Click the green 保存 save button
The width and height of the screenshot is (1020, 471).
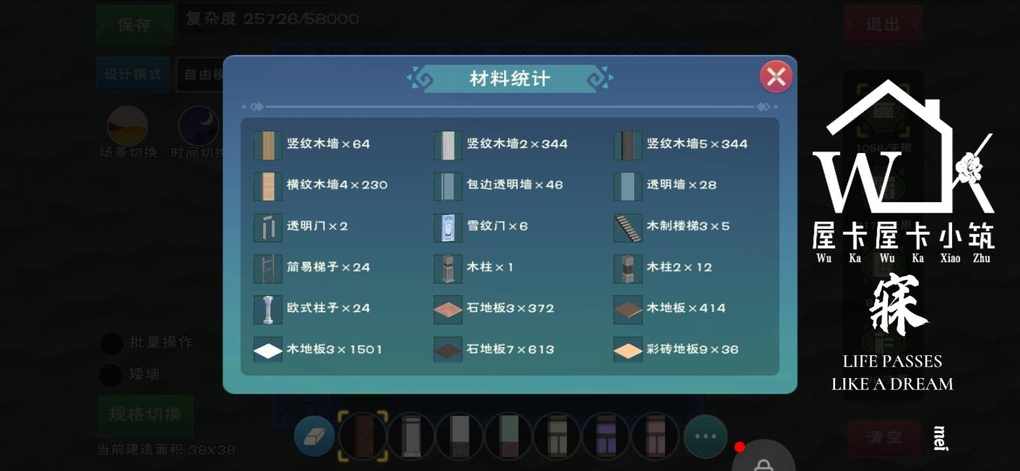click(135, 25)
